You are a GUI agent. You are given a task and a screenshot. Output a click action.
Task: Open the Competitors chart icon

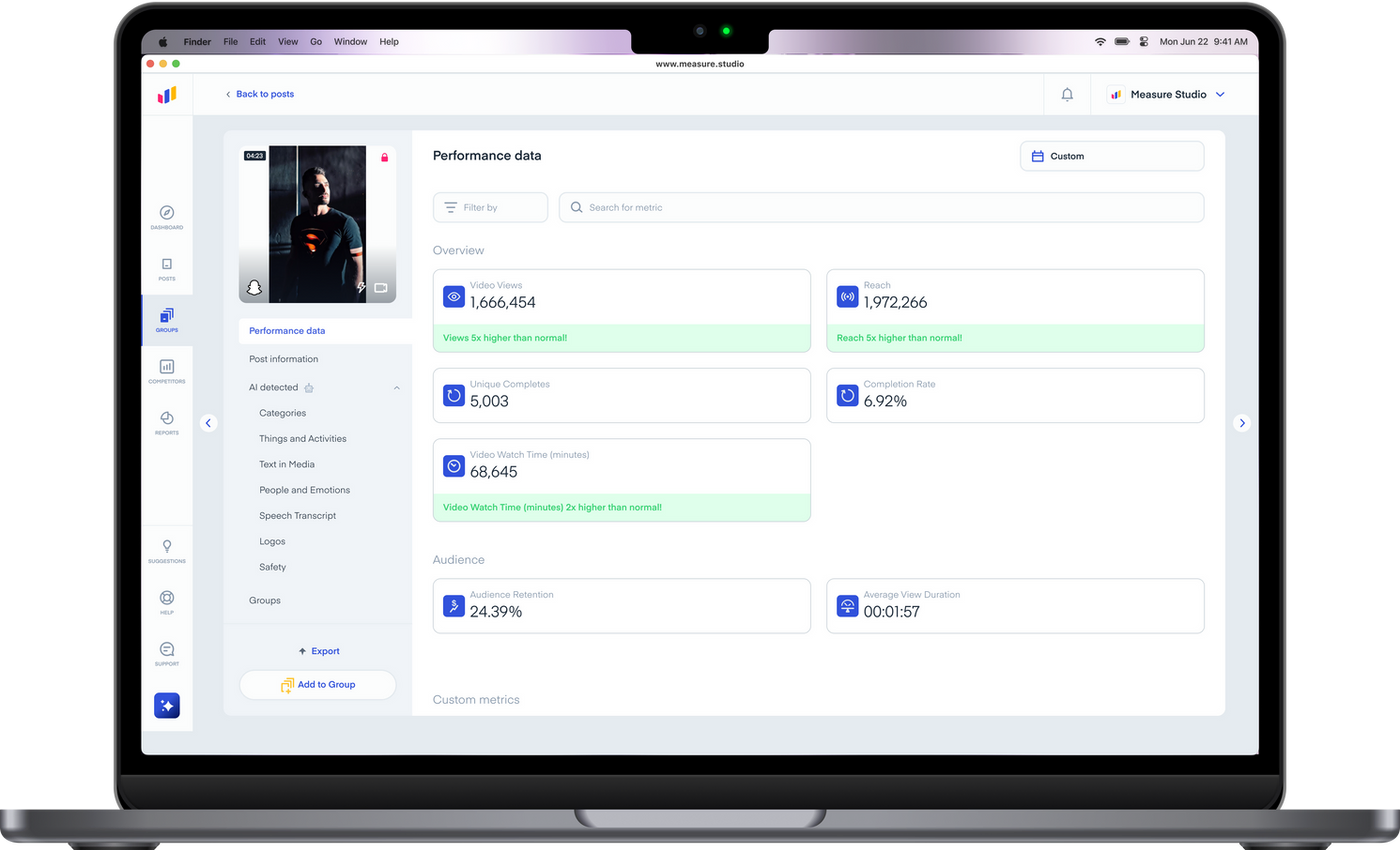point(167,366)
